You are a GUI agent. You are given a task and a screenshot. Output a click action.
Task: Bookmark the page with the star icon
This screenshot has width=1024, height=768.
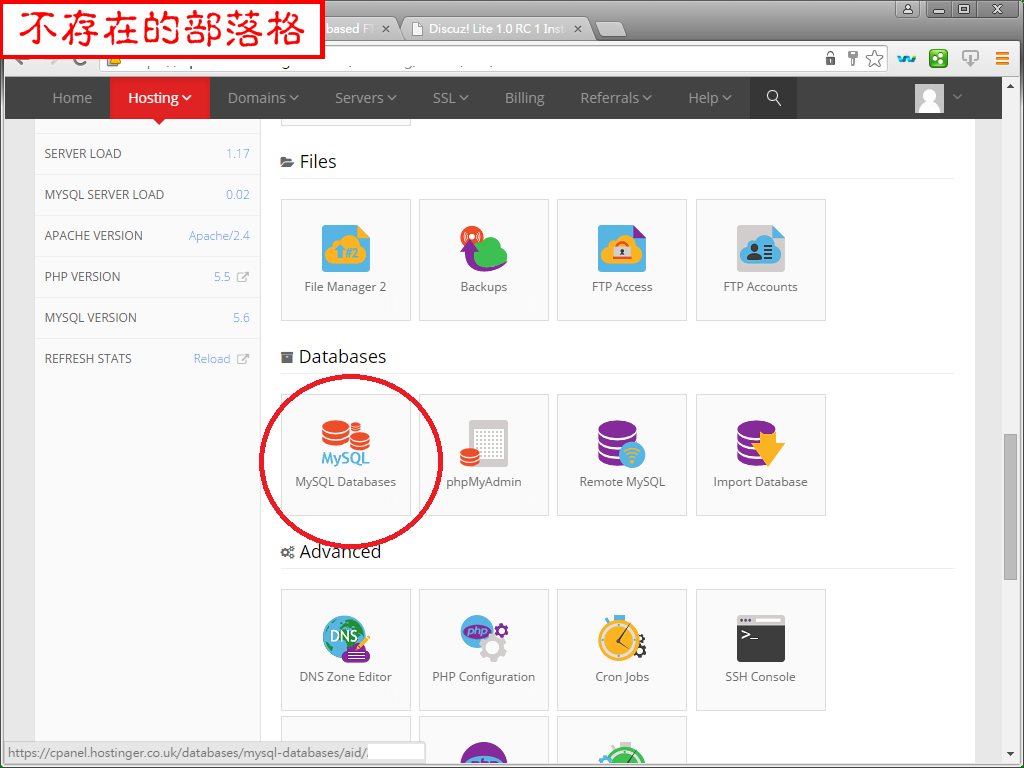(x=874, y=59)
